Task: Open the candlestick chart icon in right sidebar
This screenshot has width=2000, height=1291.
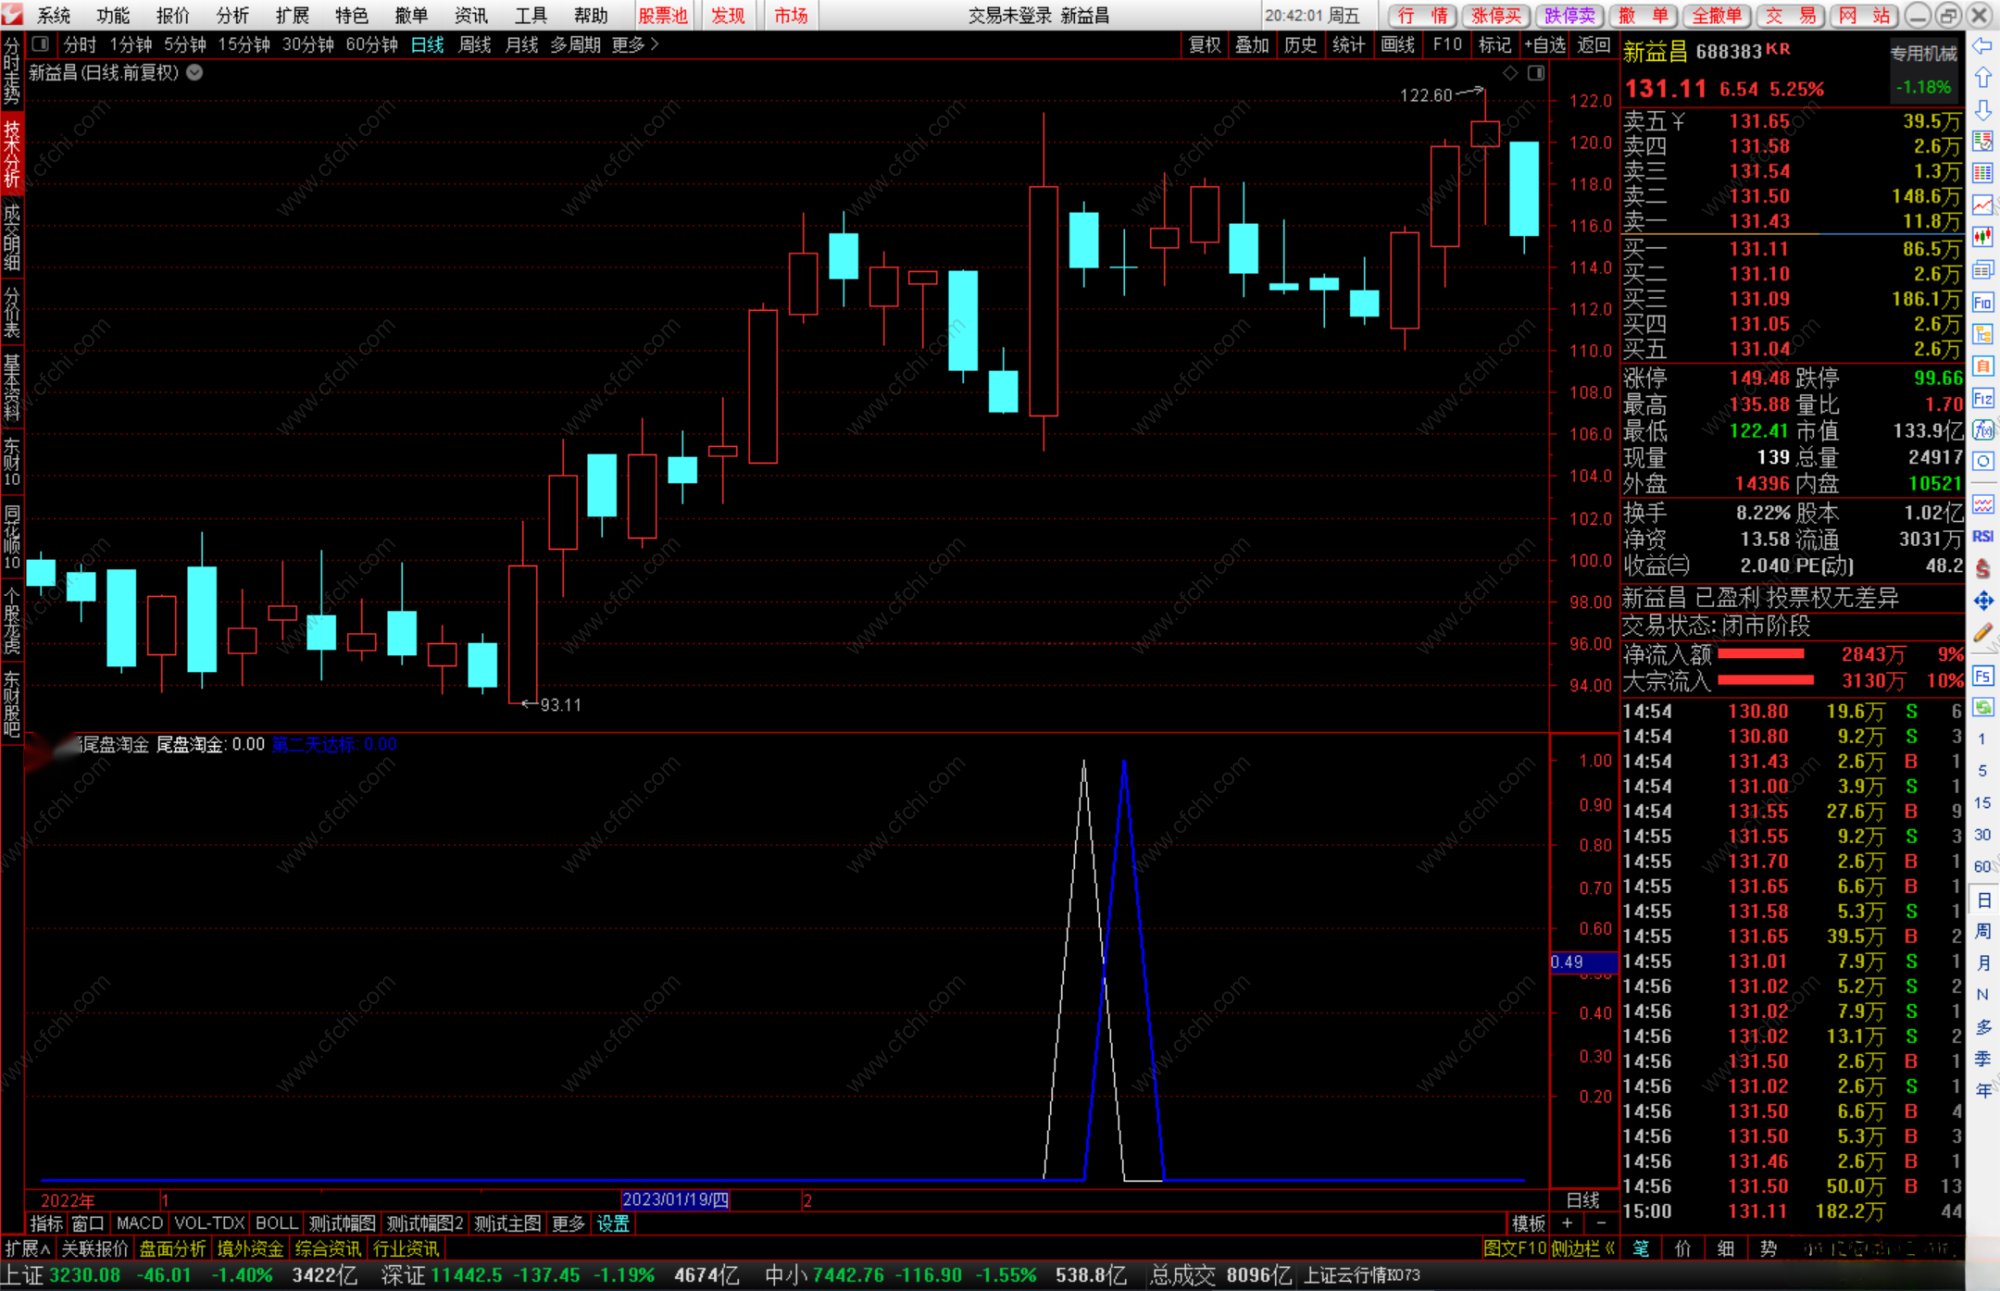Action: click(x=1982, y=237)
